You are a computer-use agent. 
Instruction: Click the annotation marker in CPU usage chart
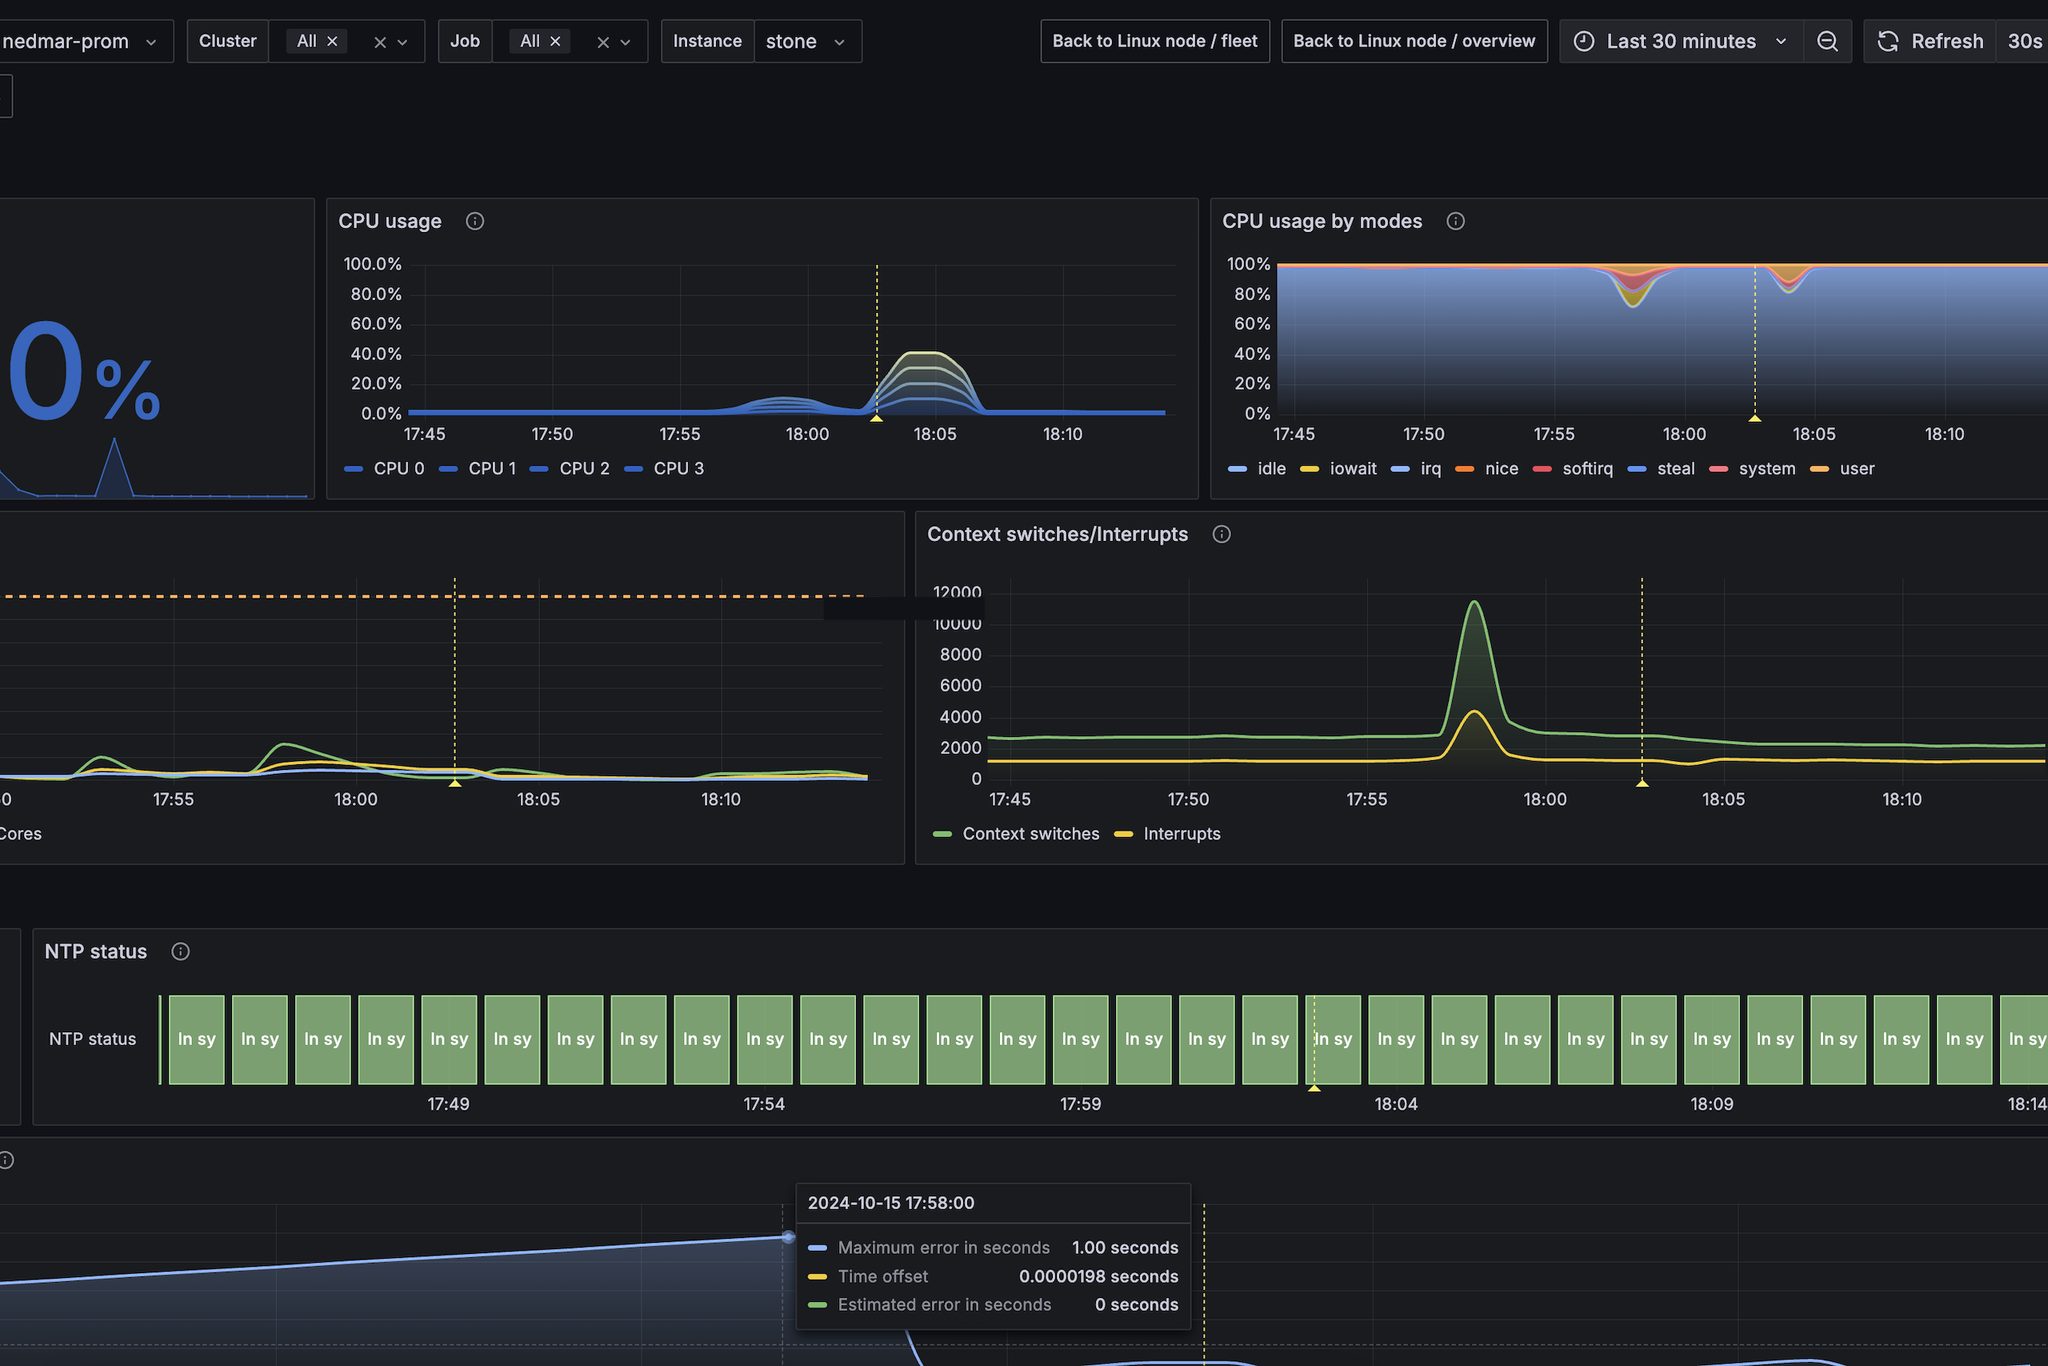(876, 418)
